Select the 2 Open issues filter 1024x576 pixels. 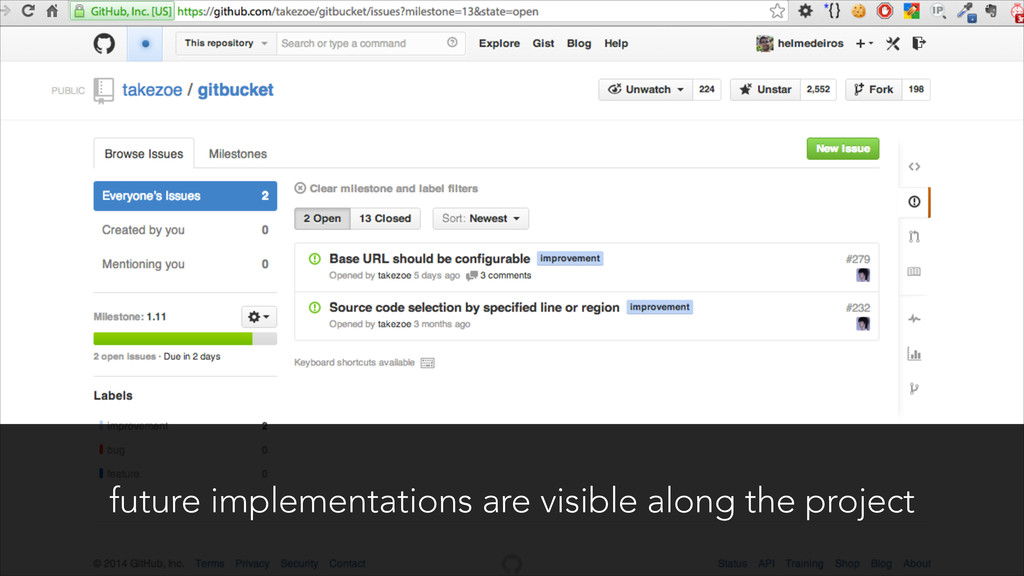[x=322, y=218]
